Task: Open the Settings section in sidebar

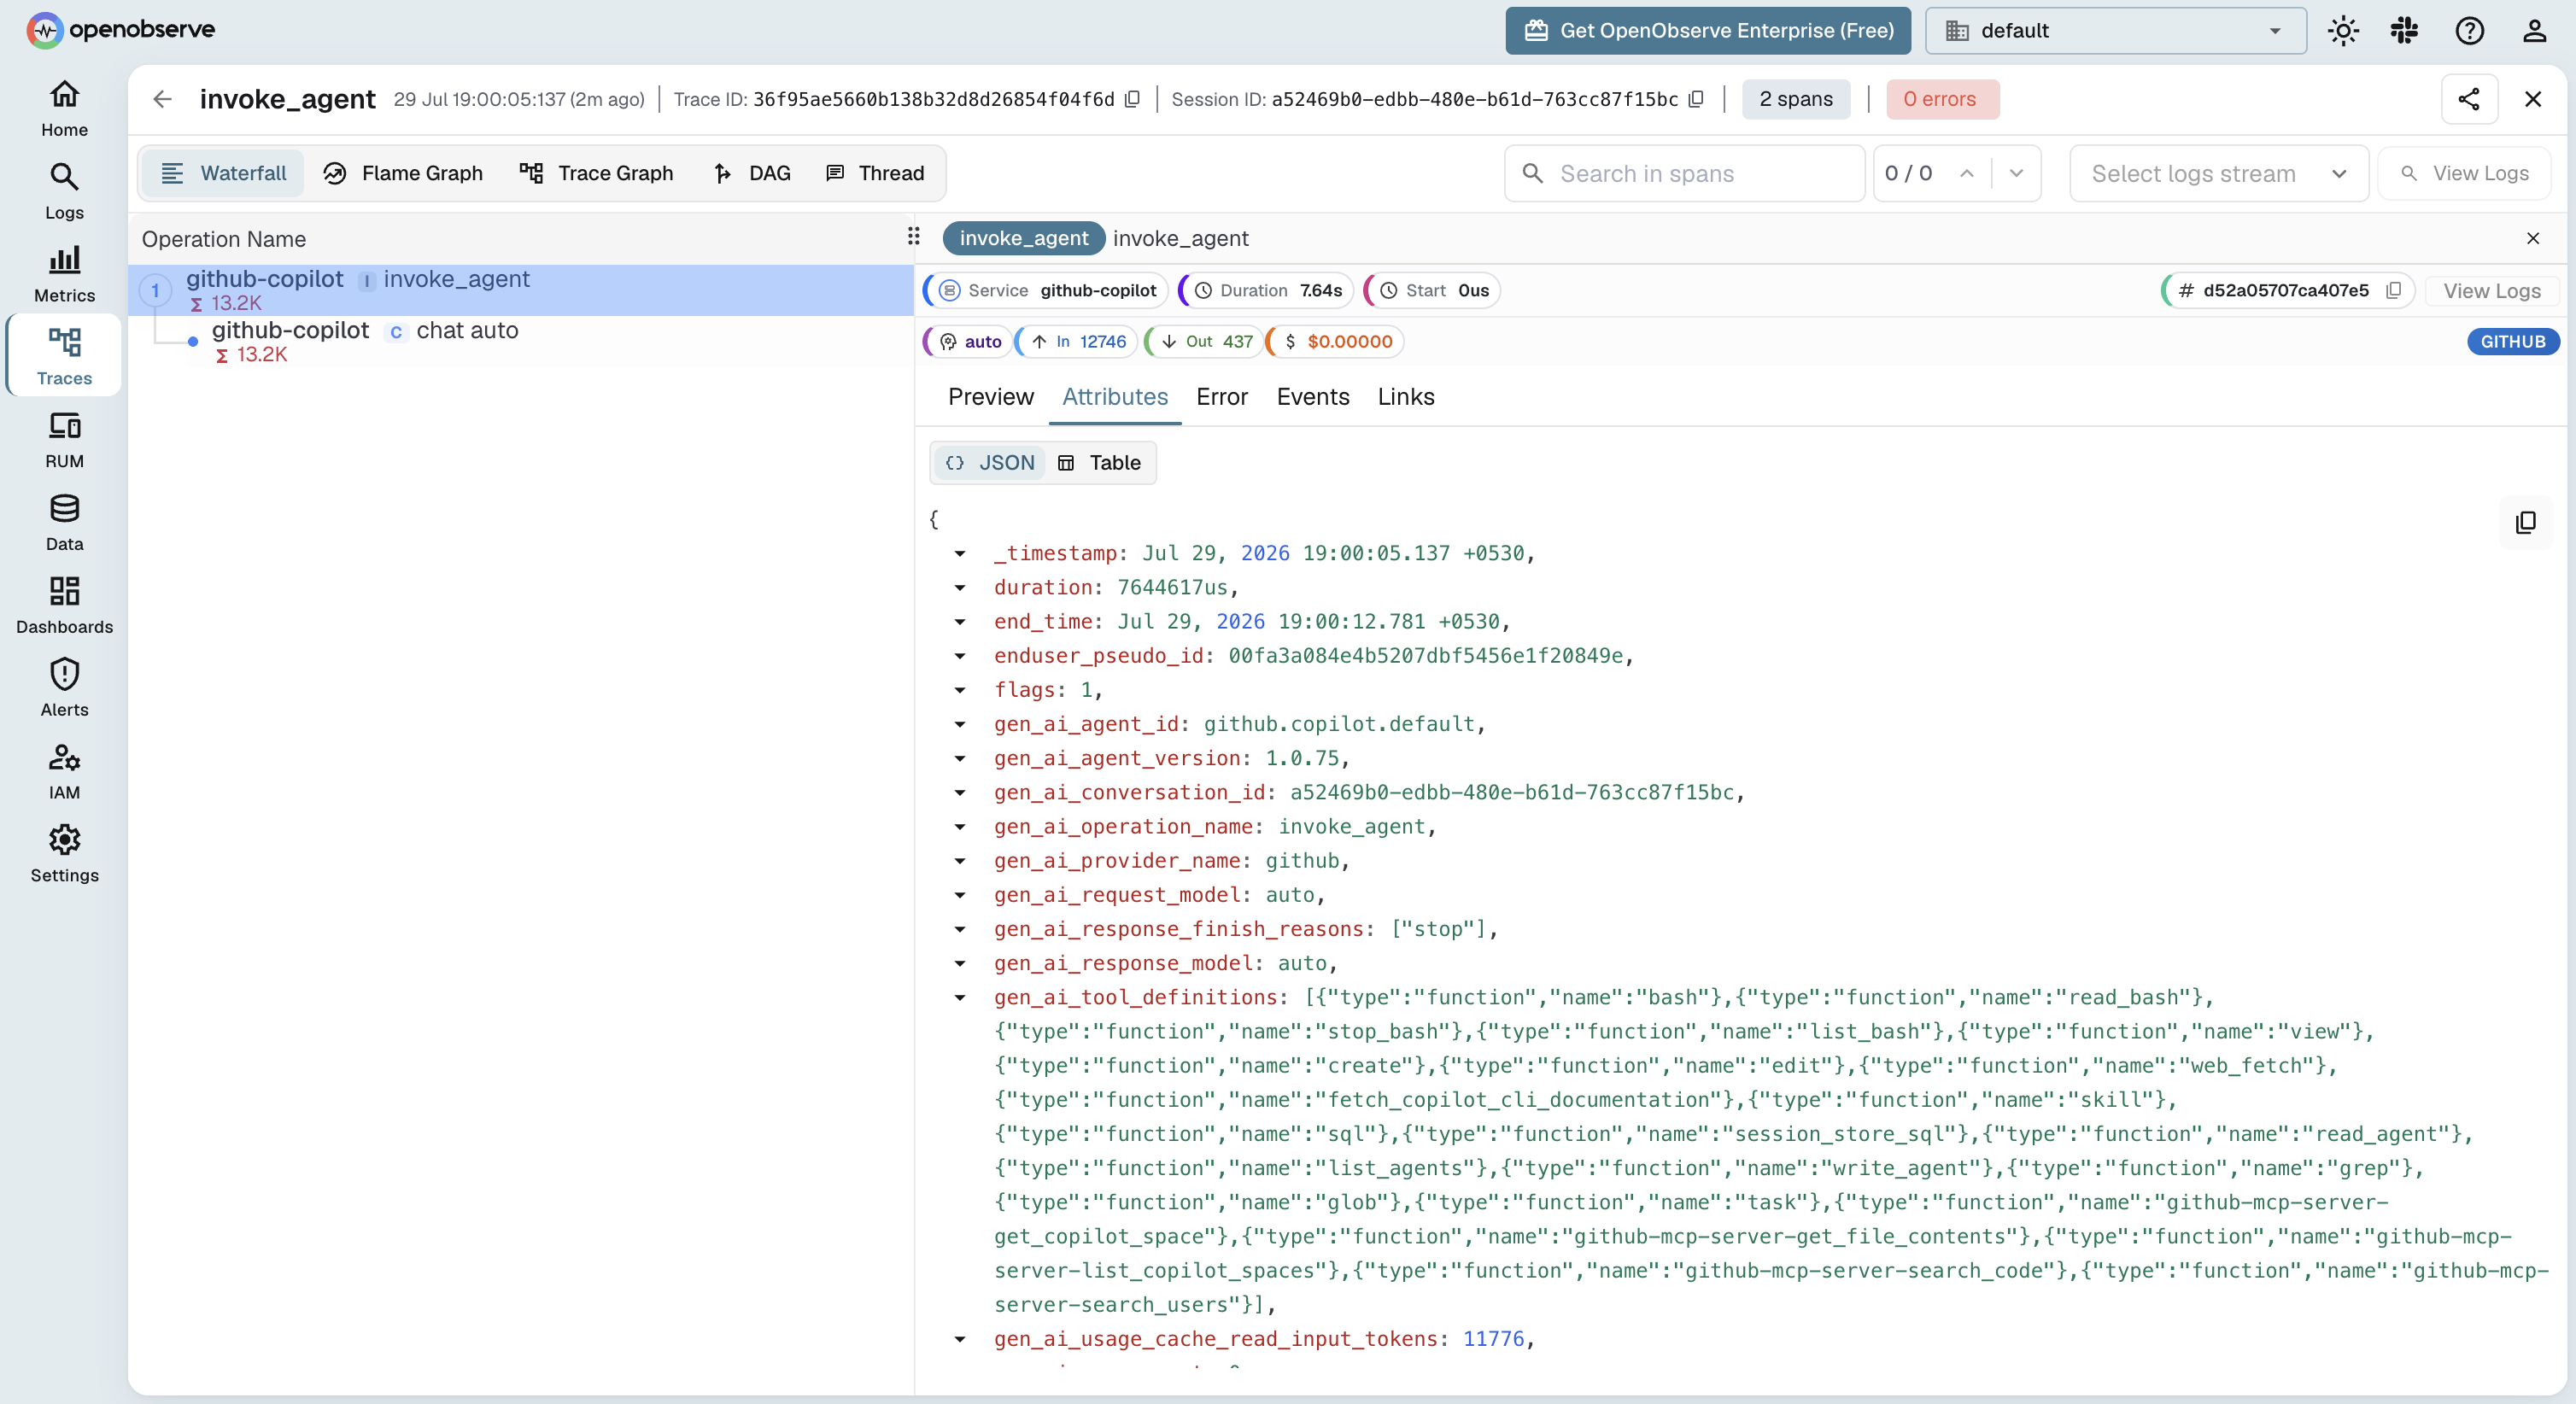Action: click(64, 855)
